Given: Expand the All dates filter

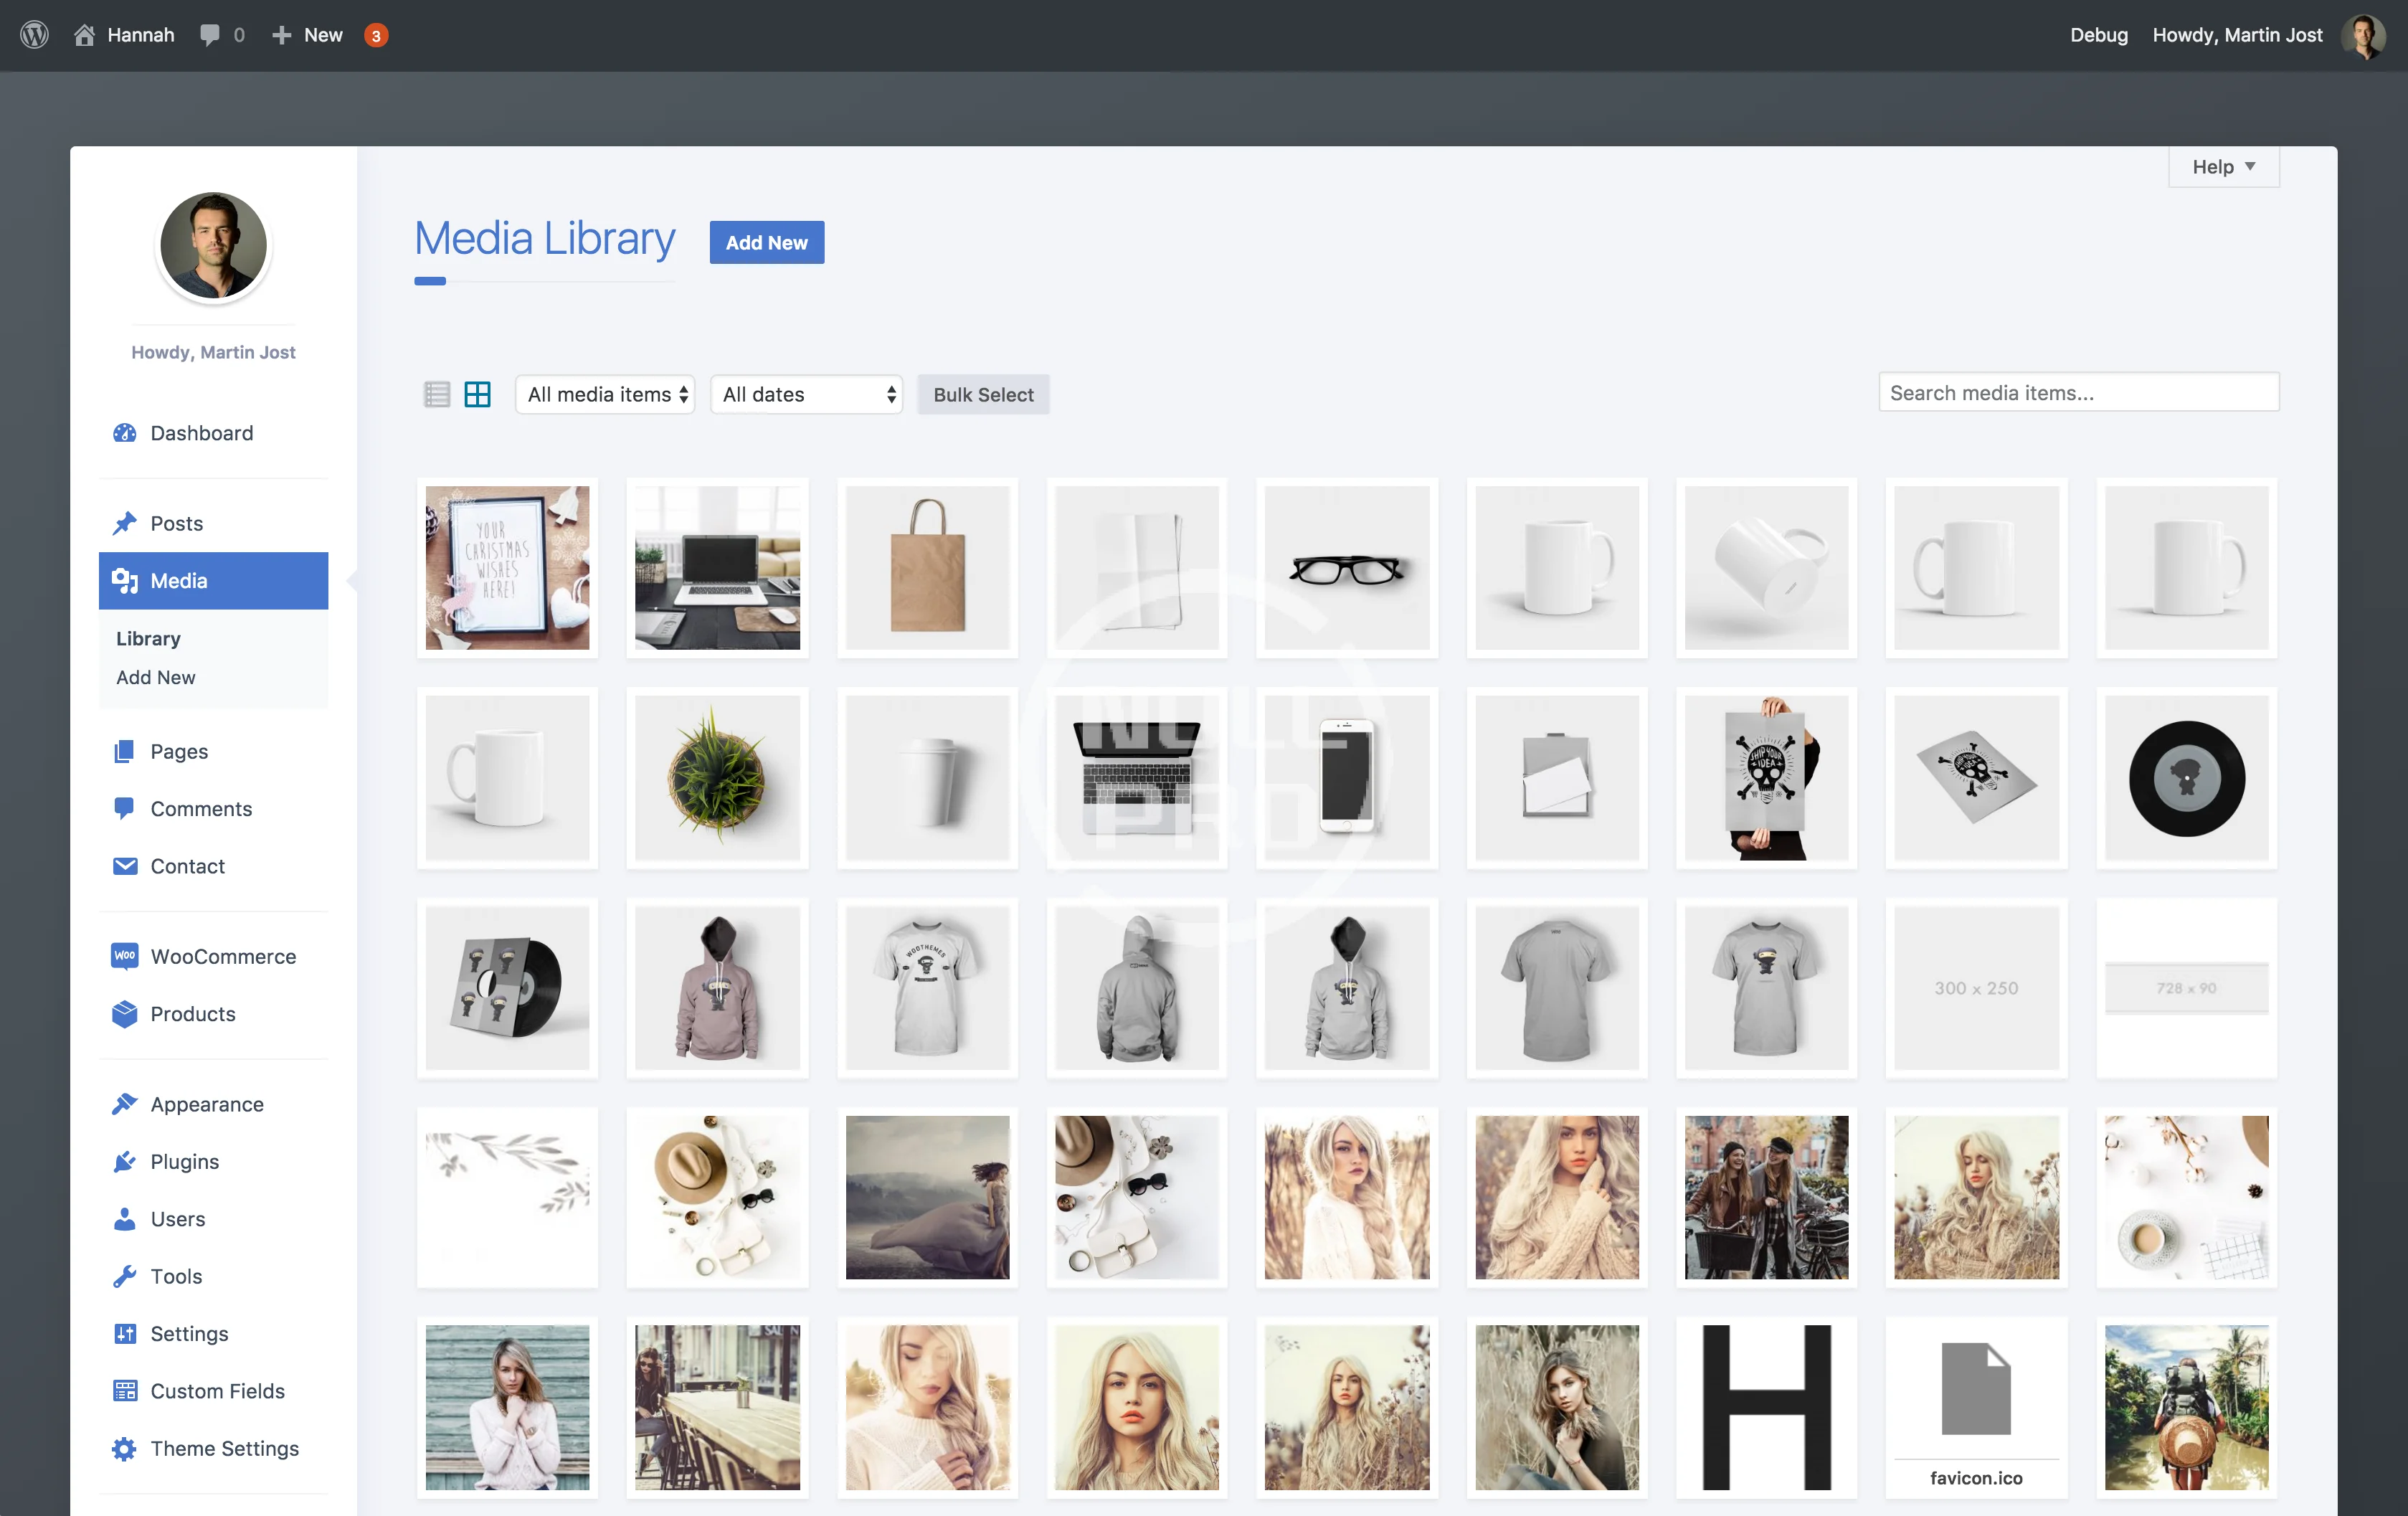Looking at the screenshot, I should 806,394.
